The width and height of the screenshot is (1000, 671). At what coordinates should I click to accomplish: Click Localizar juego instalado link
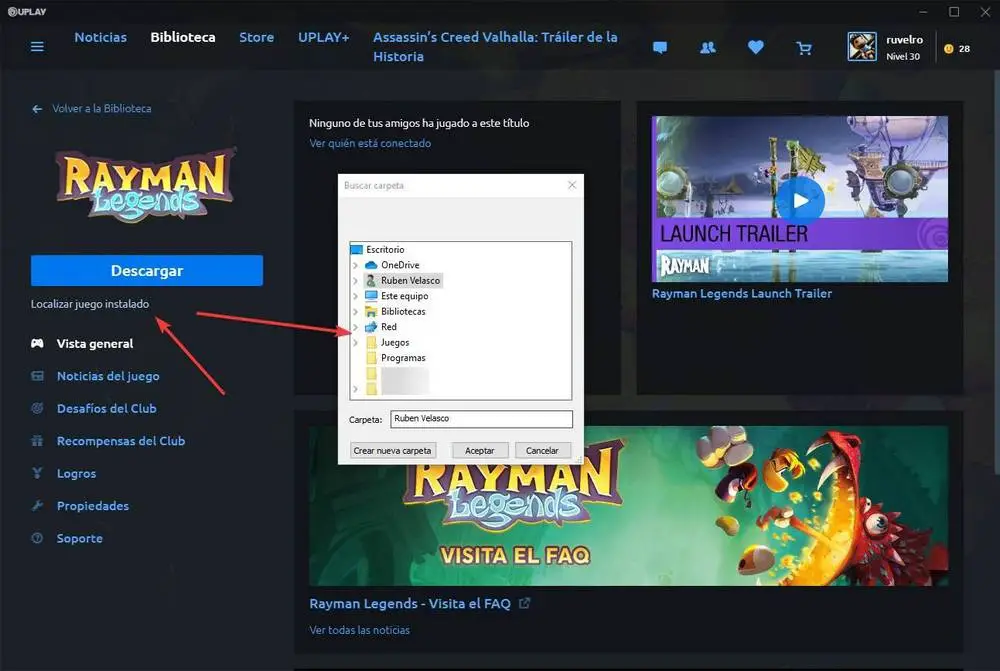(90, 304)
